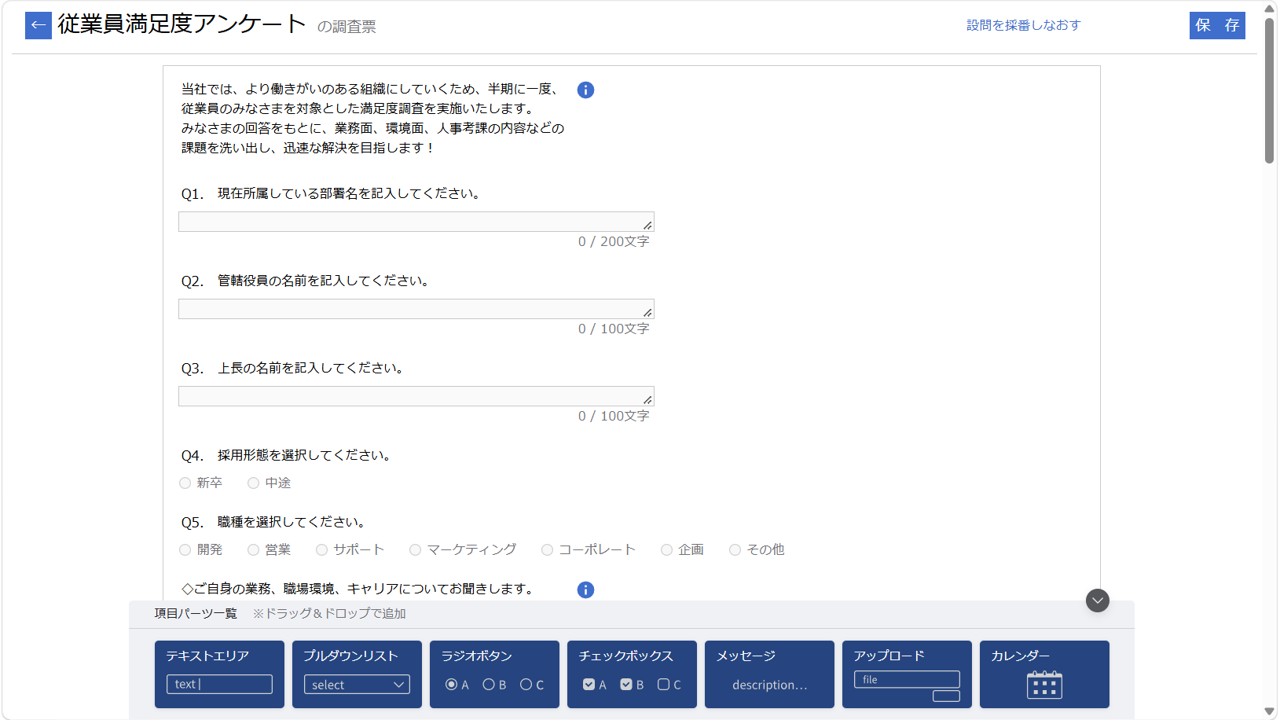Click the 従業員満足度アンケート title
The image size is (1280, 720).
tap(182, 25)
